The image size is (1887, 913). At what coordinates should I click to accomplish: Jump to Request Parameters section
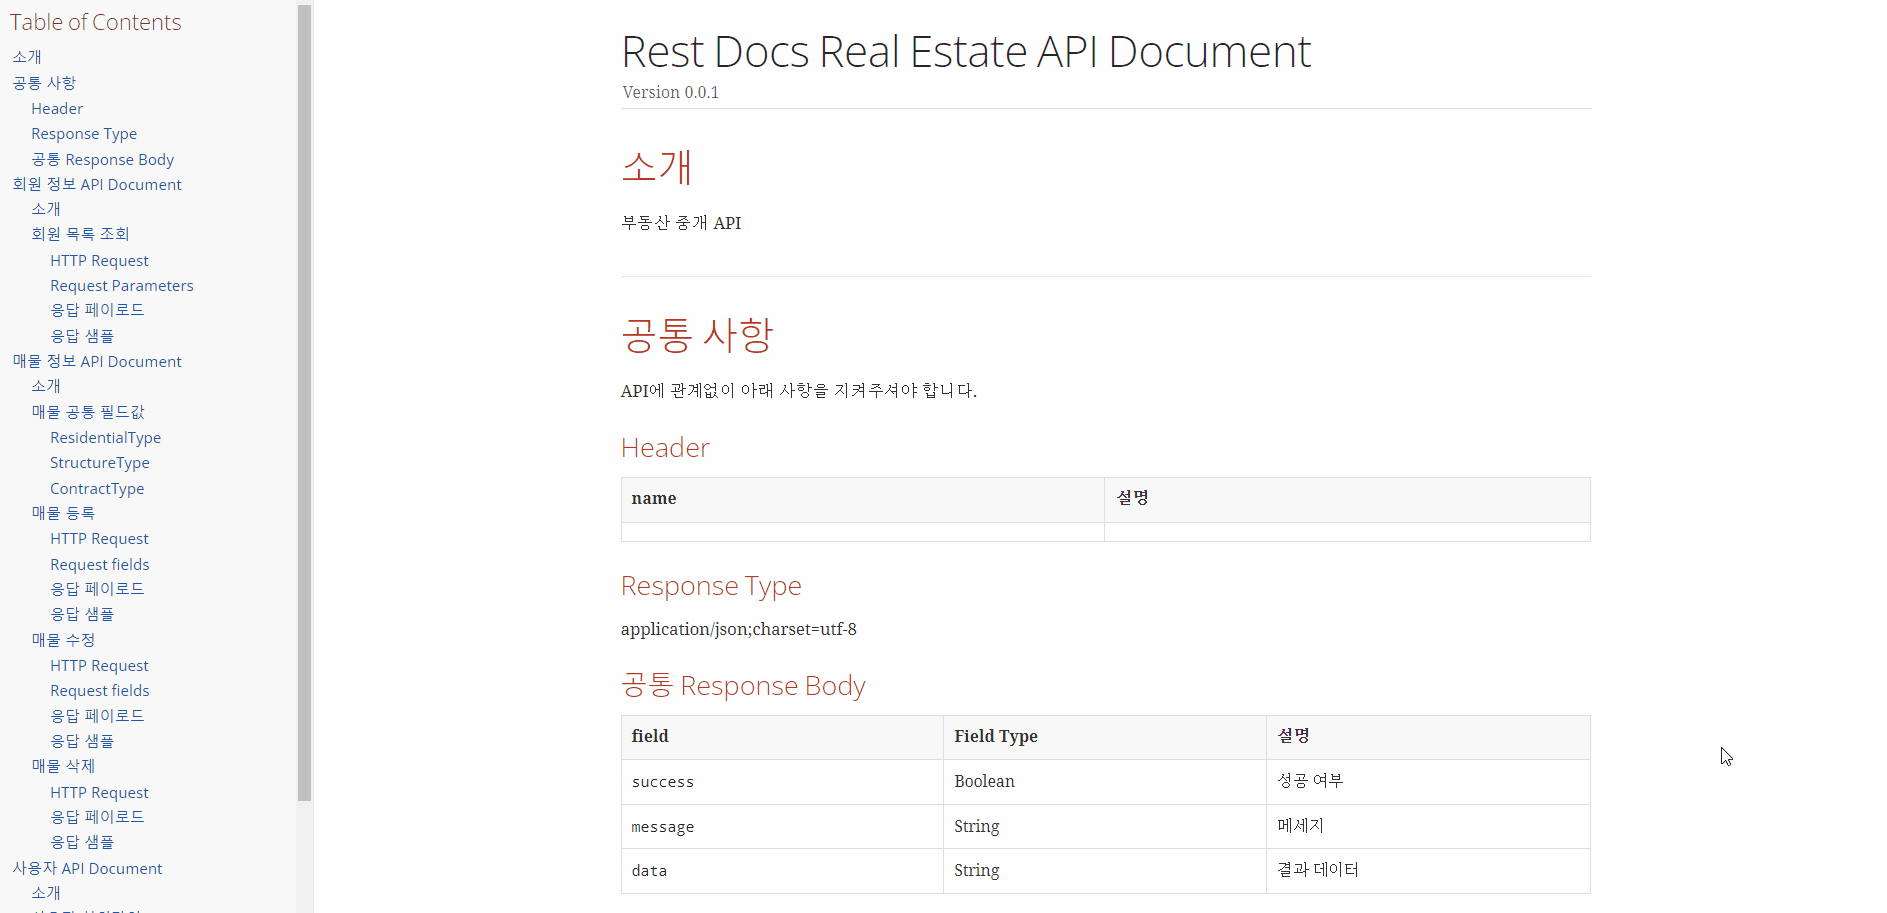coord(122,285)
